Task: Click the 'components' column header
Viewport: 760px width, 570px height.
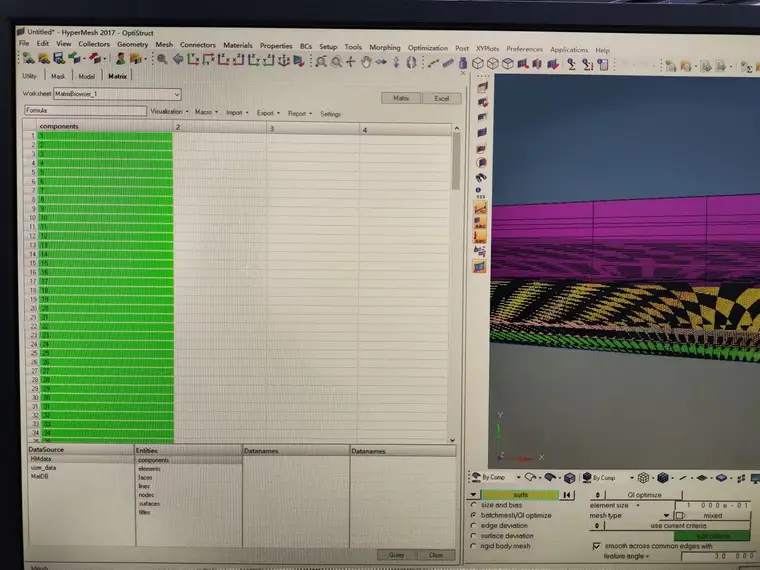Action: (105, 126)
